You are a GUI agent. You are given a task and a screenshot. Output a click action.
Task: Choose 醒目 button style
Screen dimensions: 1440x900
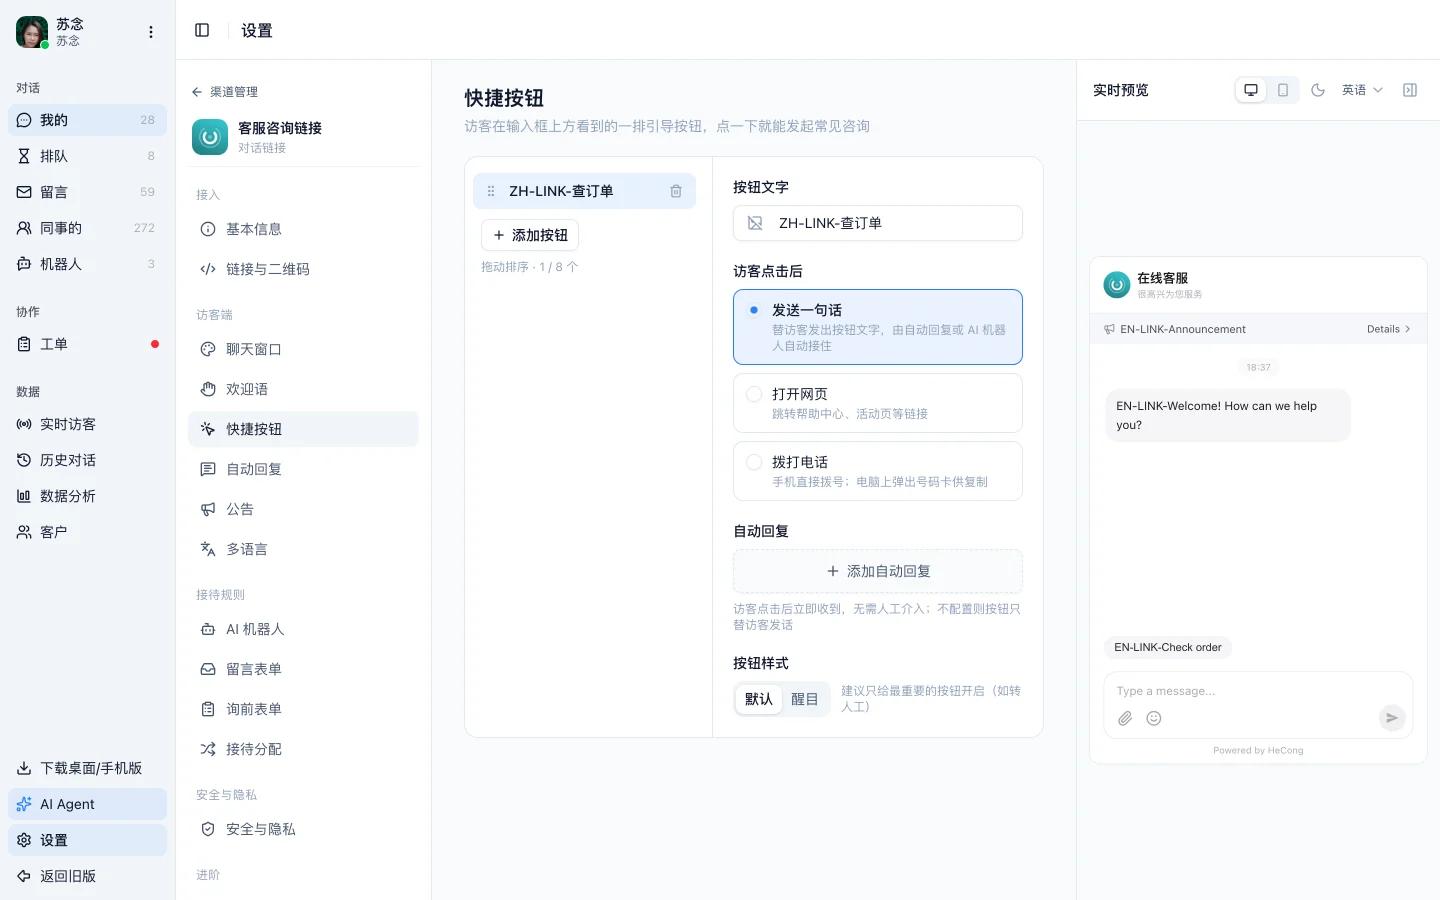click(x=805, y=699)
